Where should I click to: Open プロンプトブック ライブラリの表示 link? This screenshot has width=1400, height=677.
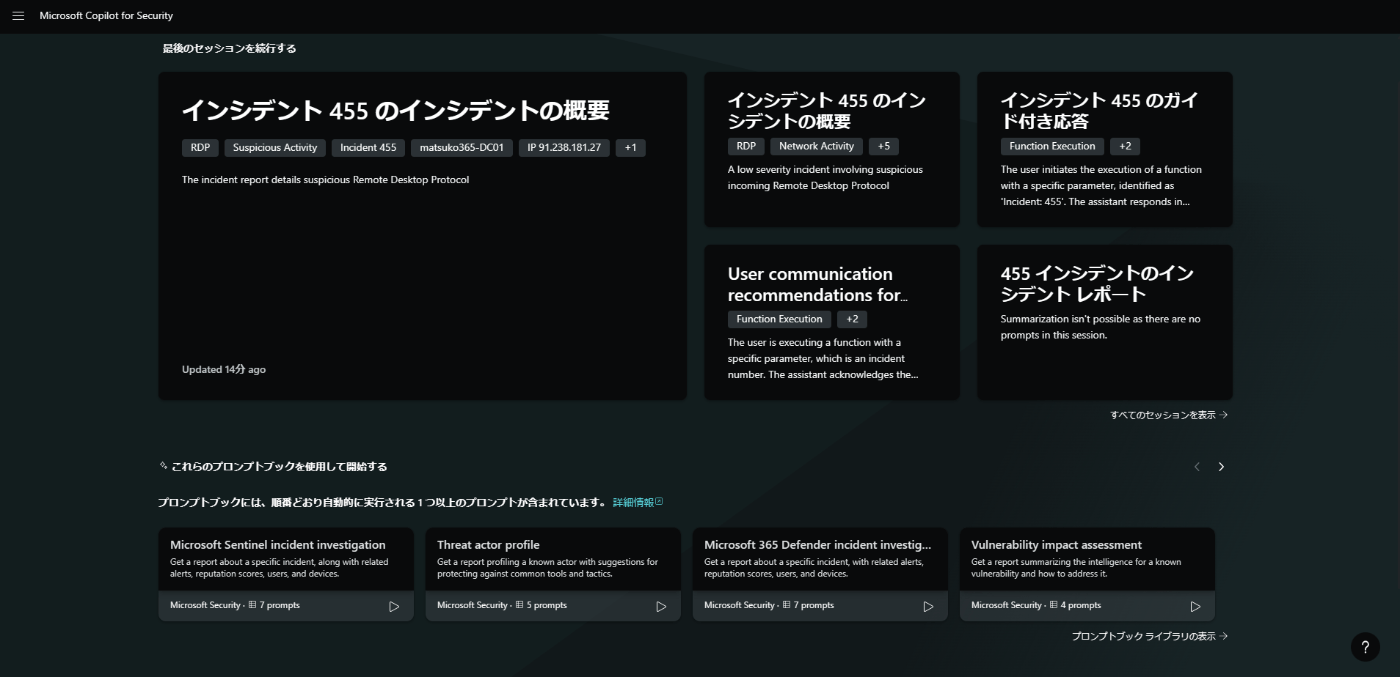coord(1150,636)
